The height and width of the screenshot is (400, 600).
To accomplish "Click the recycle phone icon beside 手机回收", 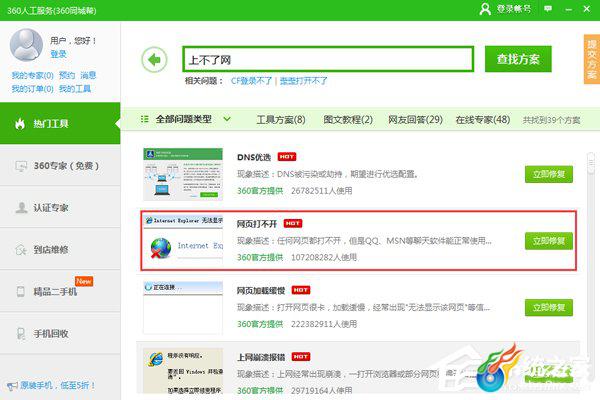I will pos(21,333).
